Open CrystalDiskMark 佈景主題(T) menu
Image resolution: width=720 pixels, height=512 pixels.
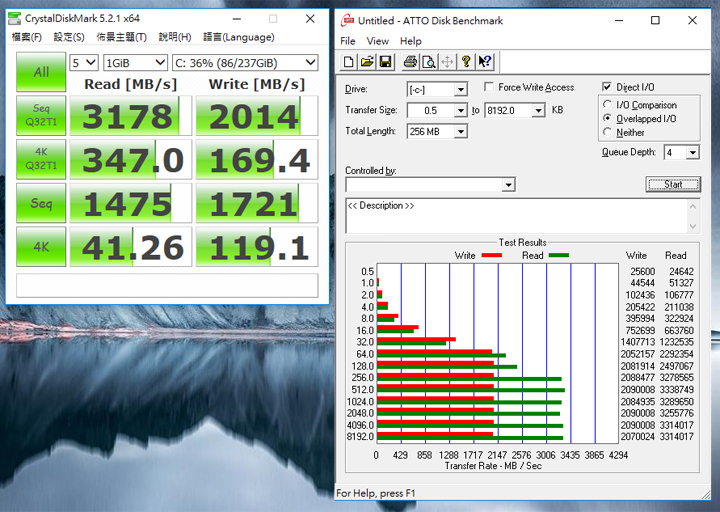pyautogui.click(x=122, y=37)
